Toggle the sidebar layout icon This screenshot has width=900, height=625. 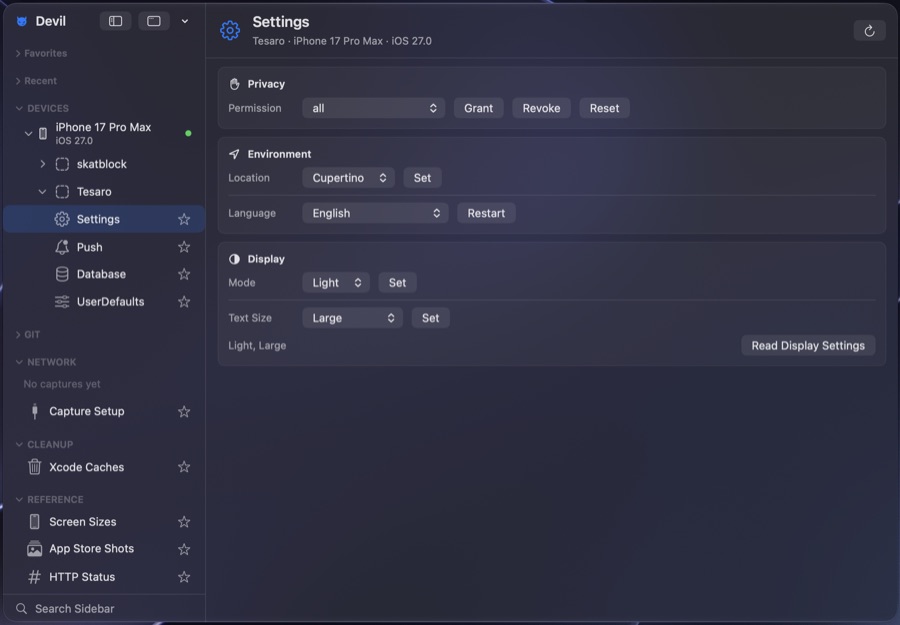coord(115,21)
